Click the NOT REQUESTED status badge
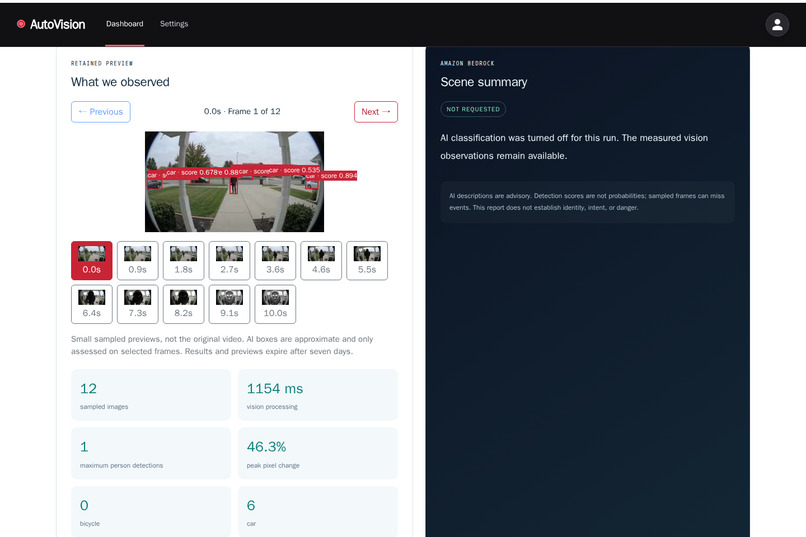 click(473, 109)
